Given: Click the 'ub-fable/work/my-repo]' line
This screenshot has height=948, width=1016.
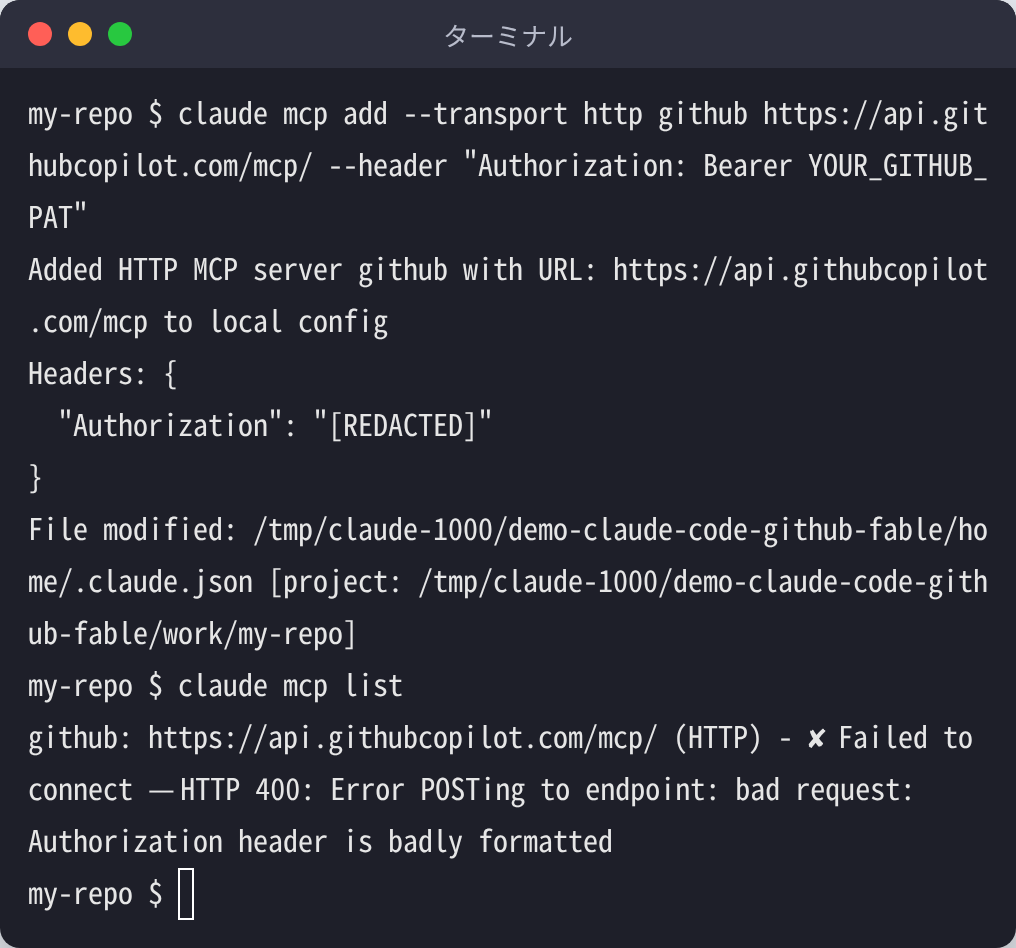Looking at the screenshot, I should click(192, 634).
